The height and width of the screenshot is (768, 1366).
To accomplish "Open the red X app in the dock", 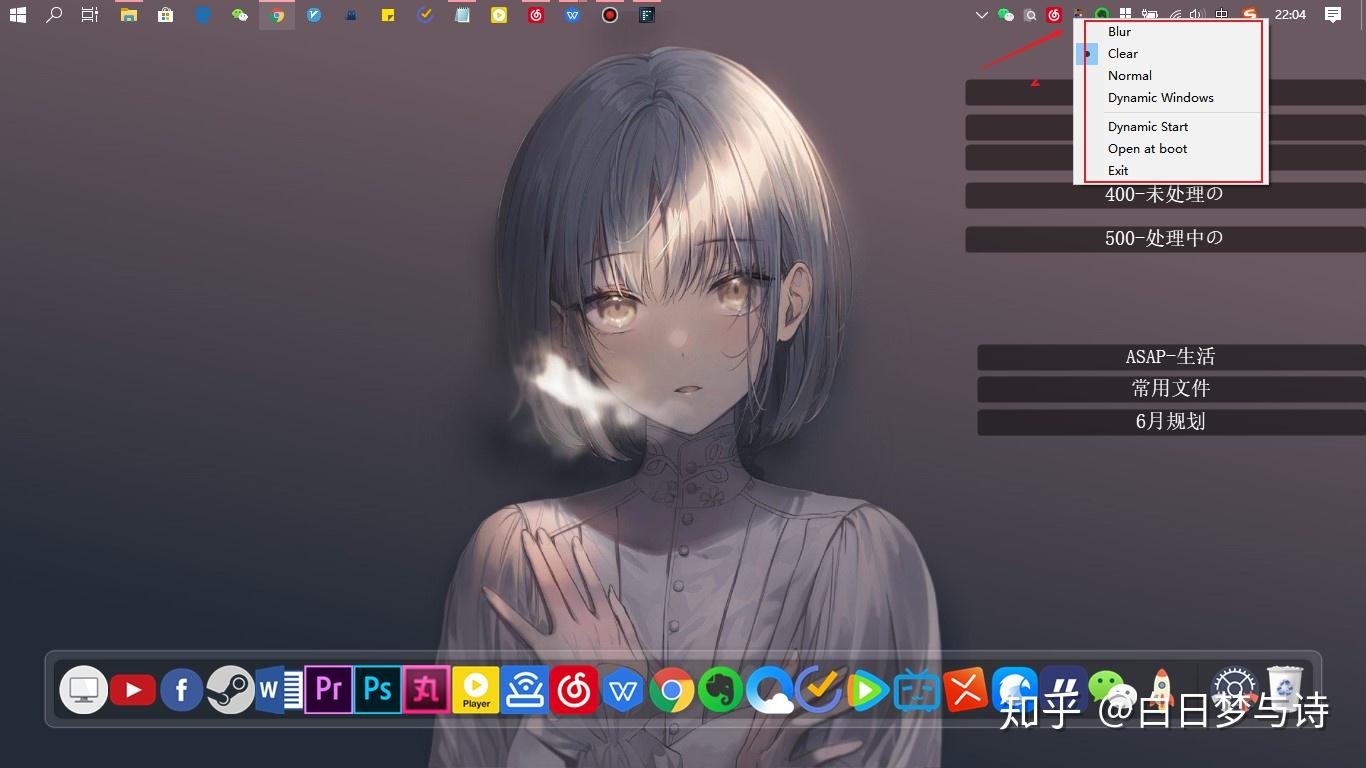I will [966, 690].
